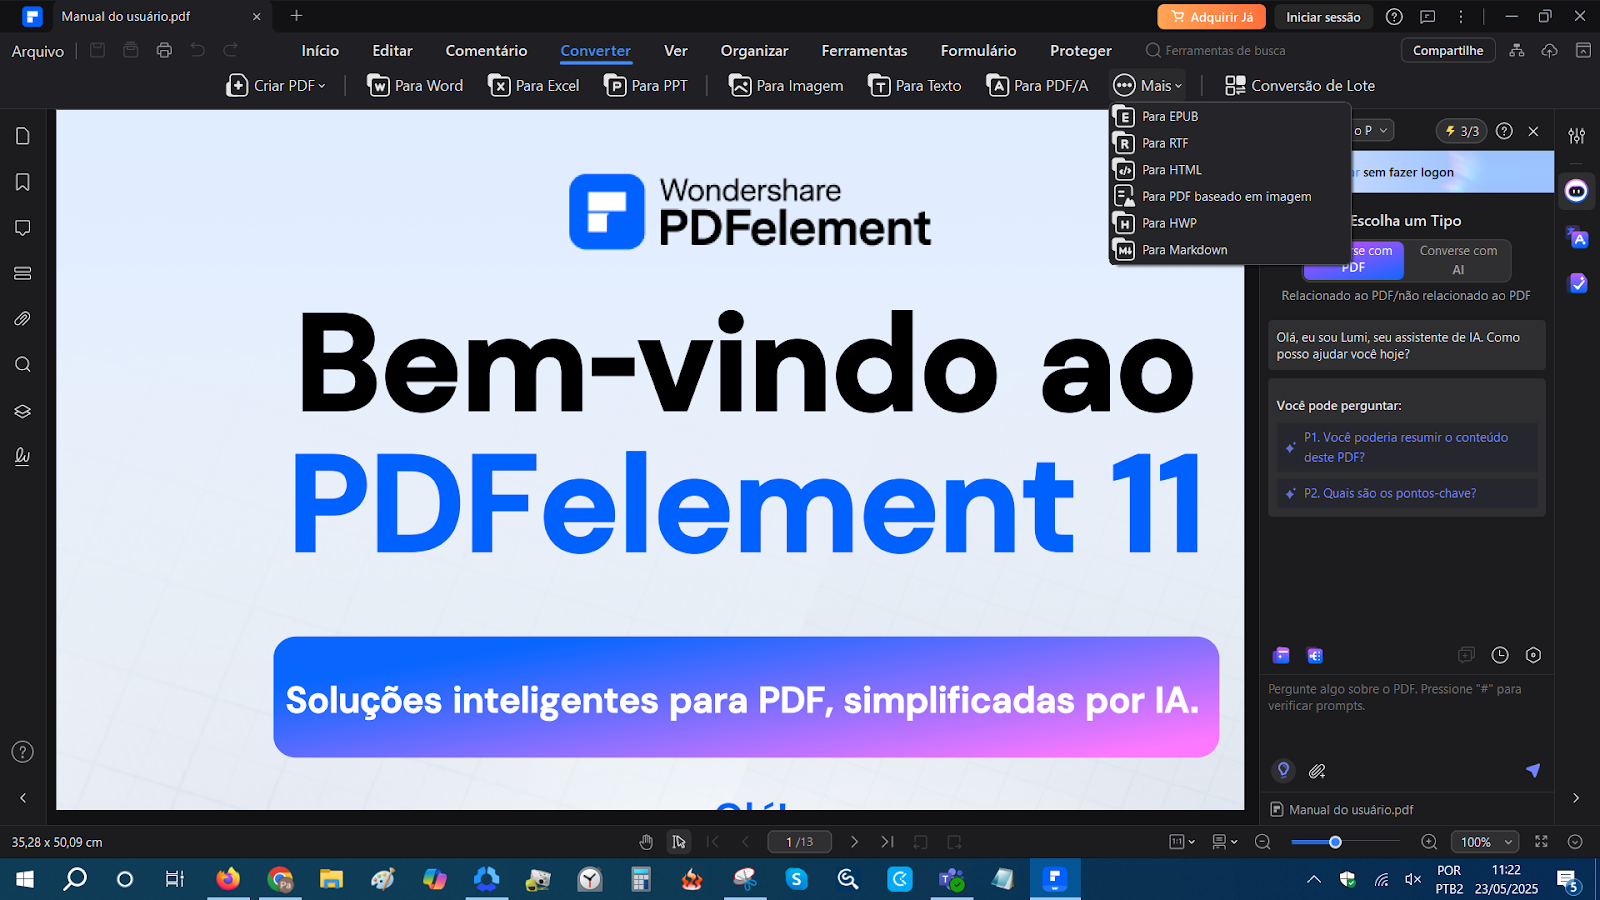Open the AI translate icon in right sidebar

(x=1577, y=237)
